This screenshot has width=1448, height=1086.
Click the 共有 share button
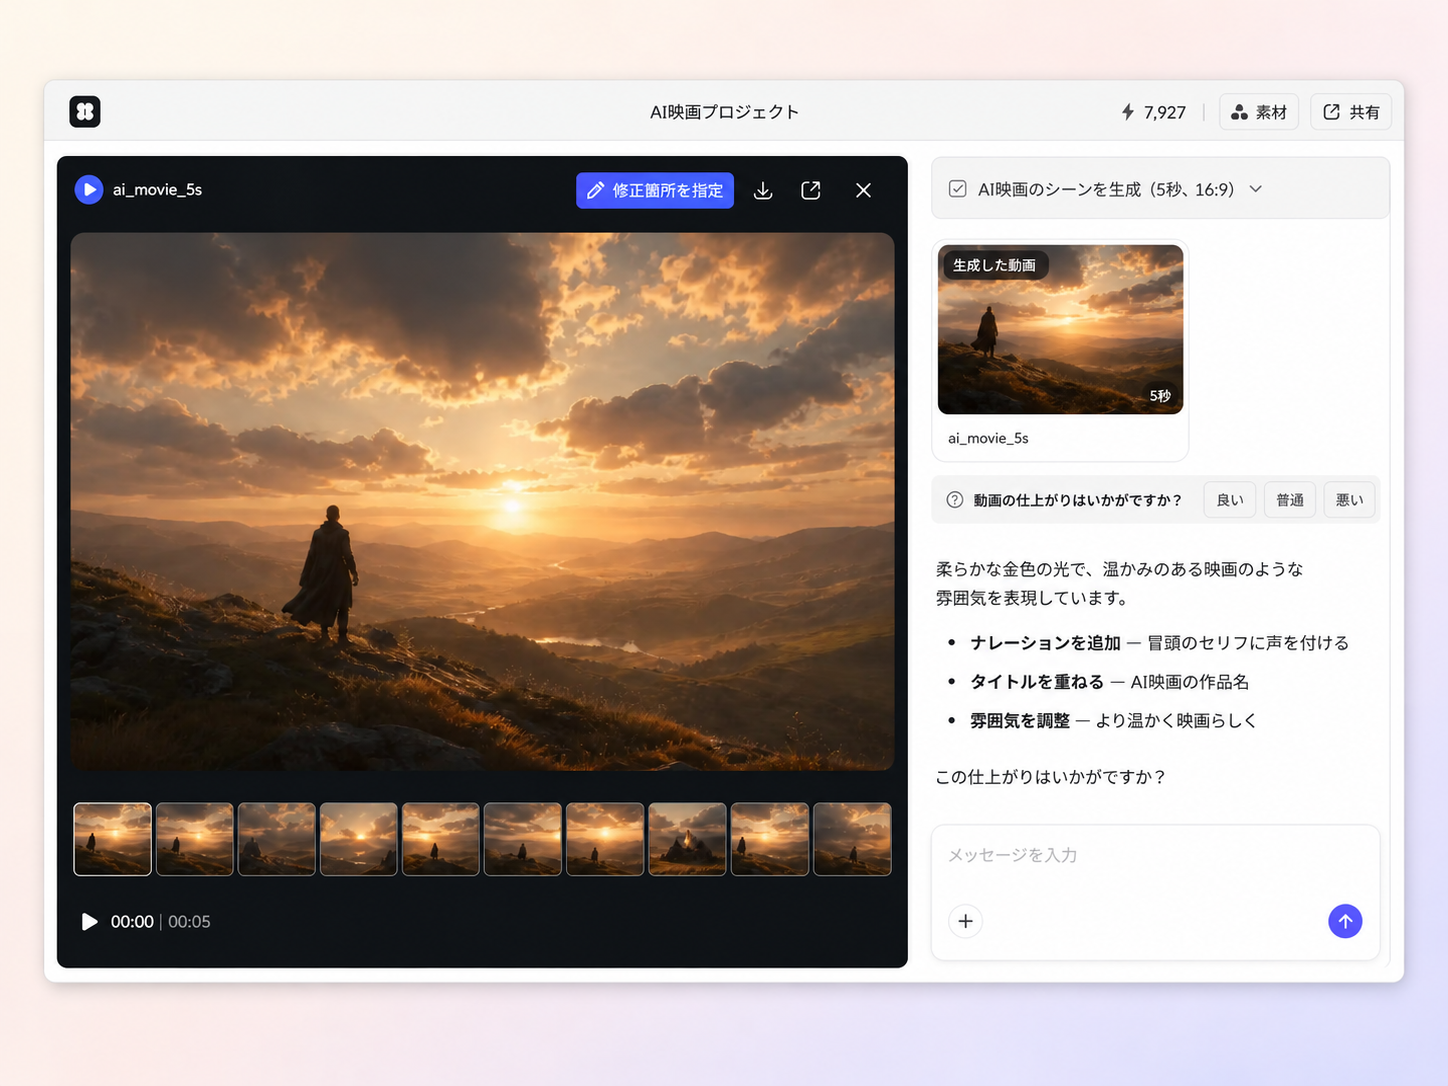tap(1351, 112)
